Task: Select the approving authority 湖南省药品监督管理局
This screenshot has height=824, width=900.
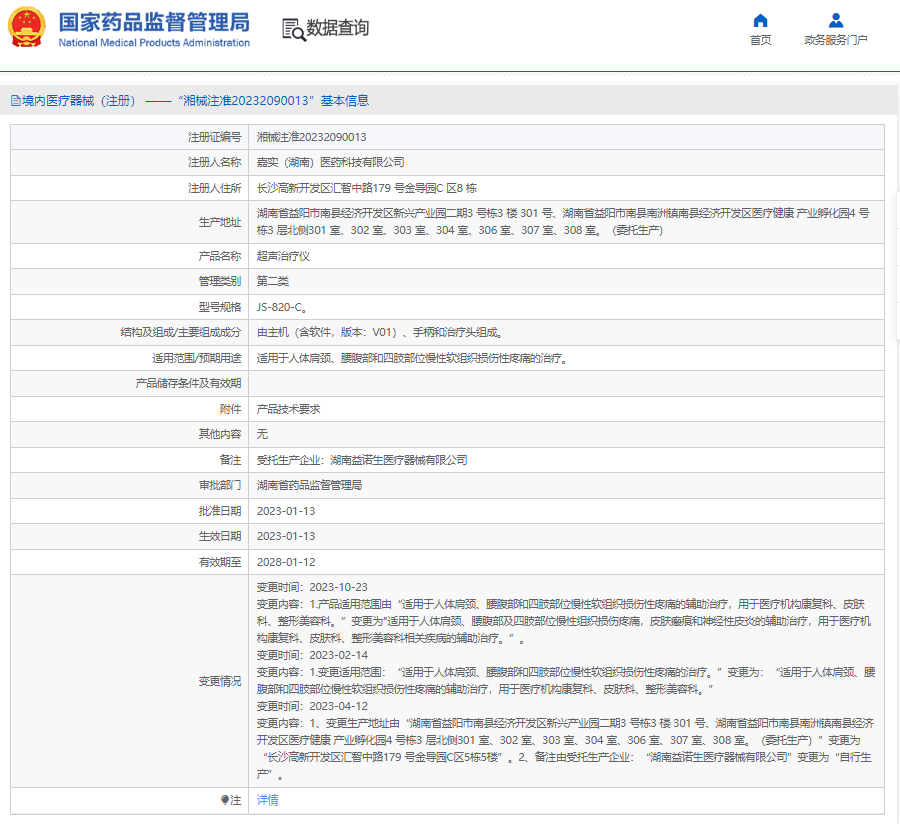Action: point(309,485)
